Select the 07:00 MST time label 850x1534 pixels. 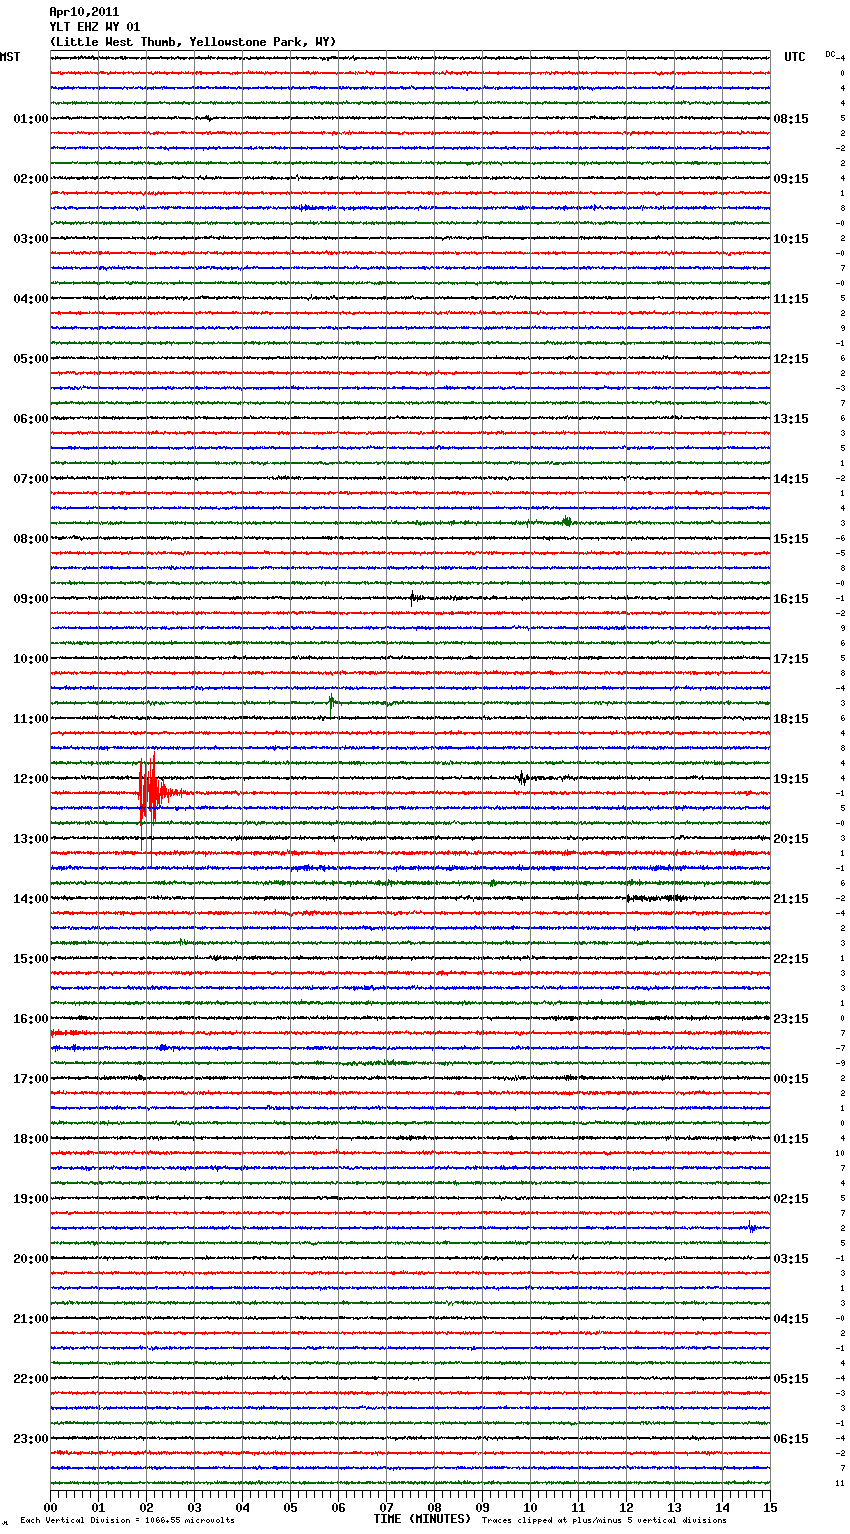click(30, 479)
